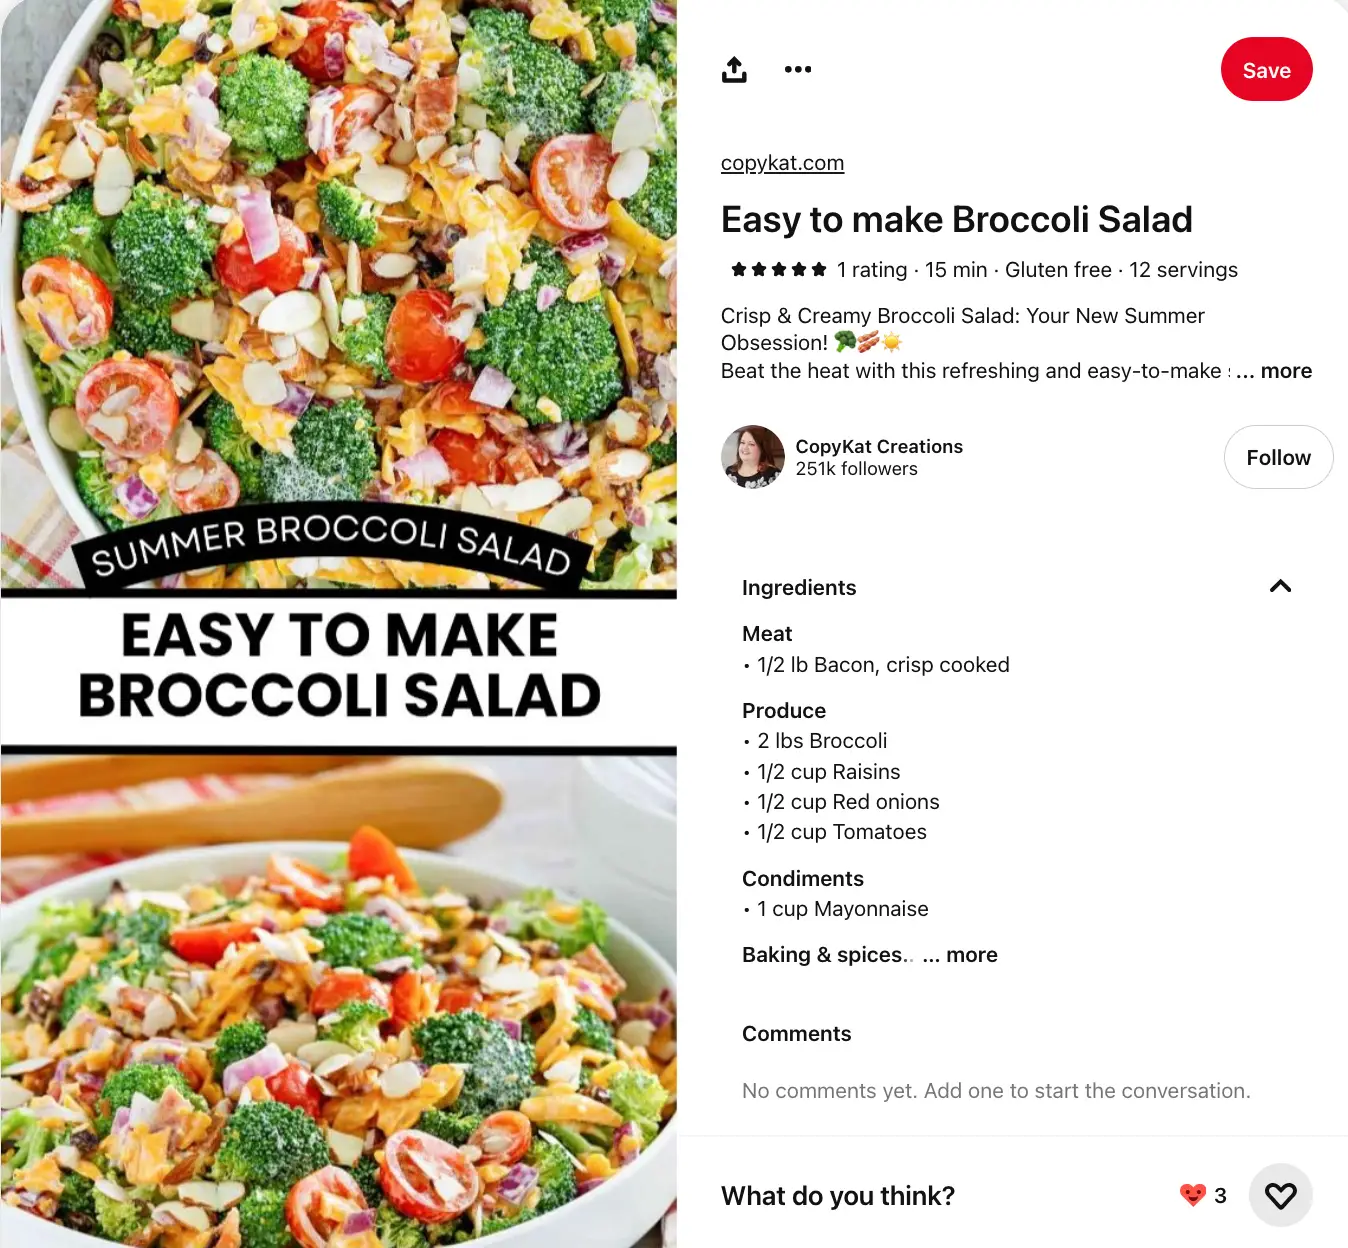Click the share/upload icon
The image size is (1348, 1248).
click(x=734, y=70)
